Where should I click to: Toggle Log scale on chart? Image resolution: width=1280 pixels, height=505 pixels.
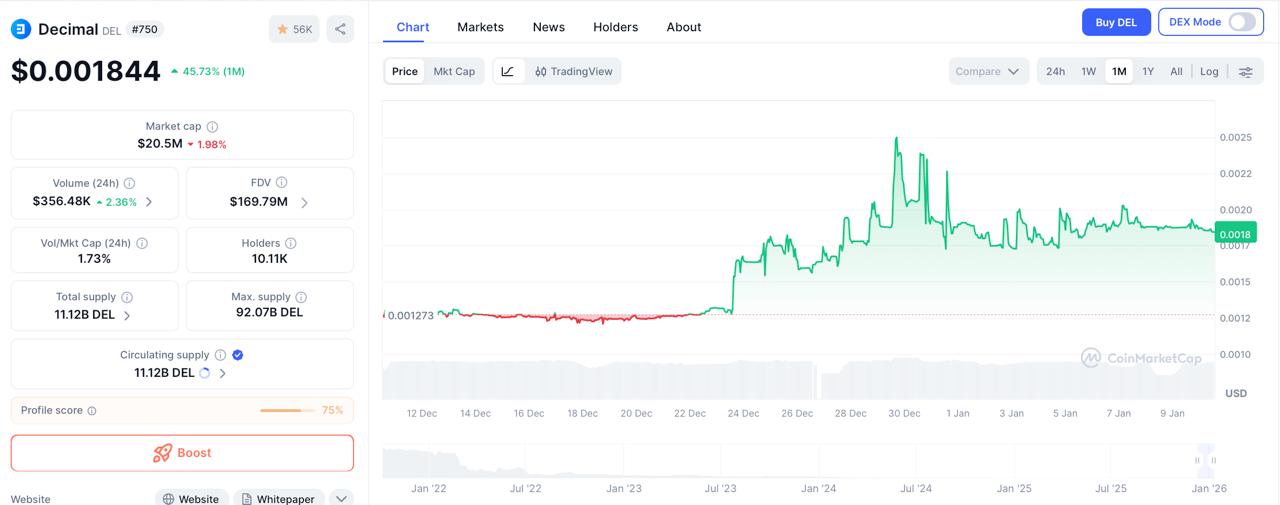click(x=1209, y=71)
